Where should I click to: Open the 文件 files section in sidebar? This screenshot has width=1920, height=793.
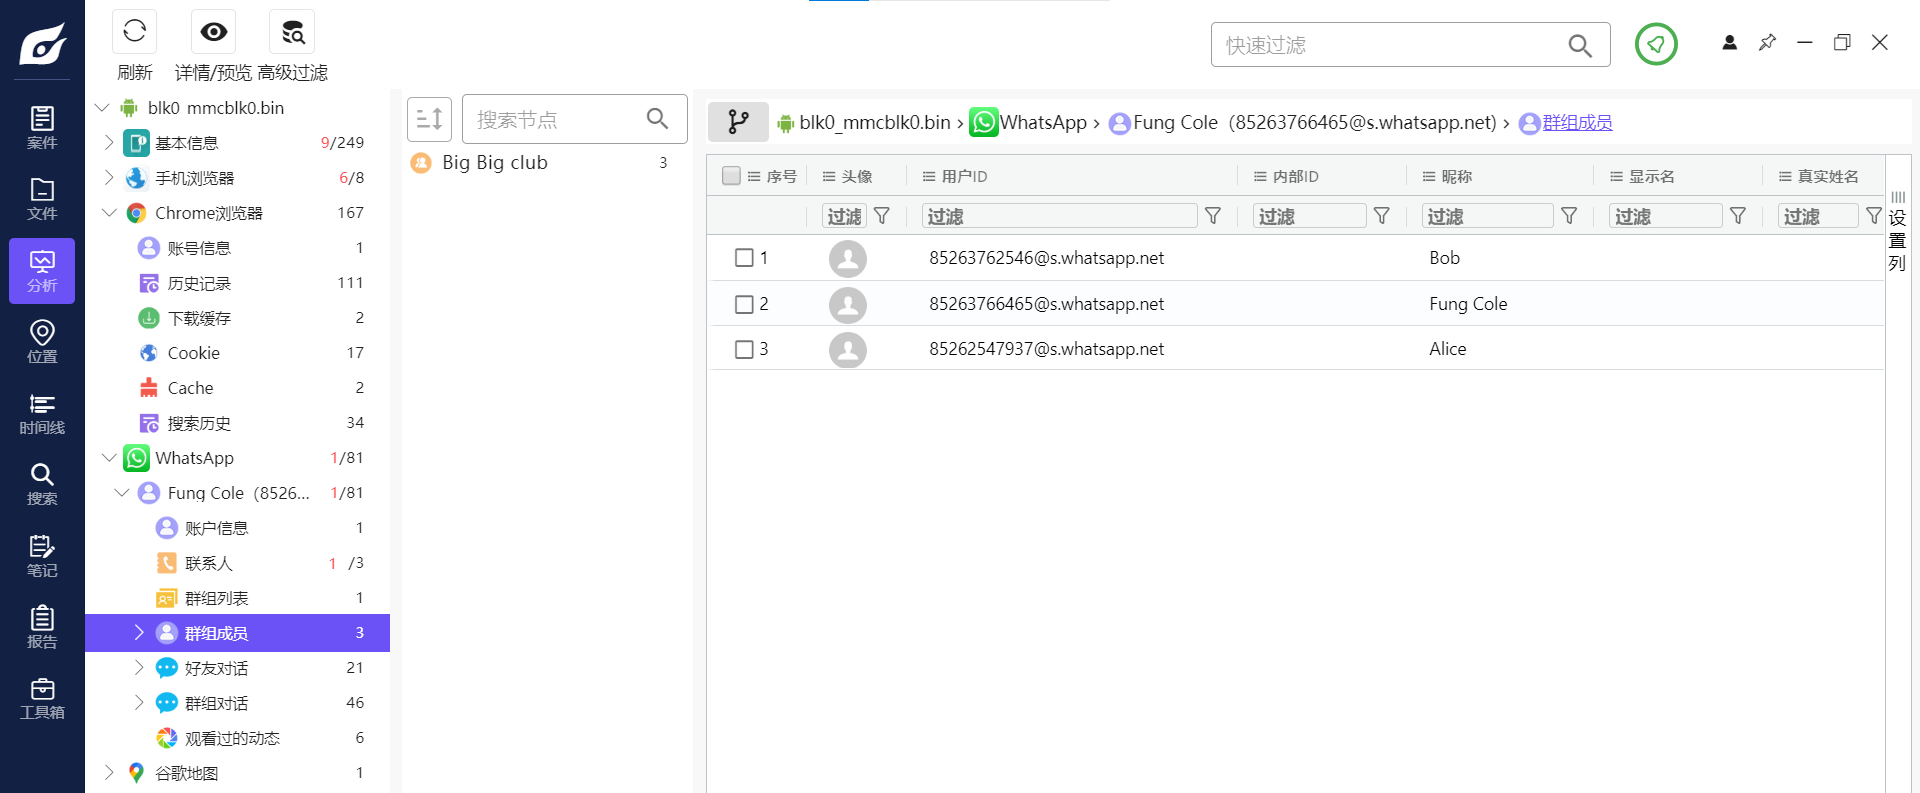[42, 199]
